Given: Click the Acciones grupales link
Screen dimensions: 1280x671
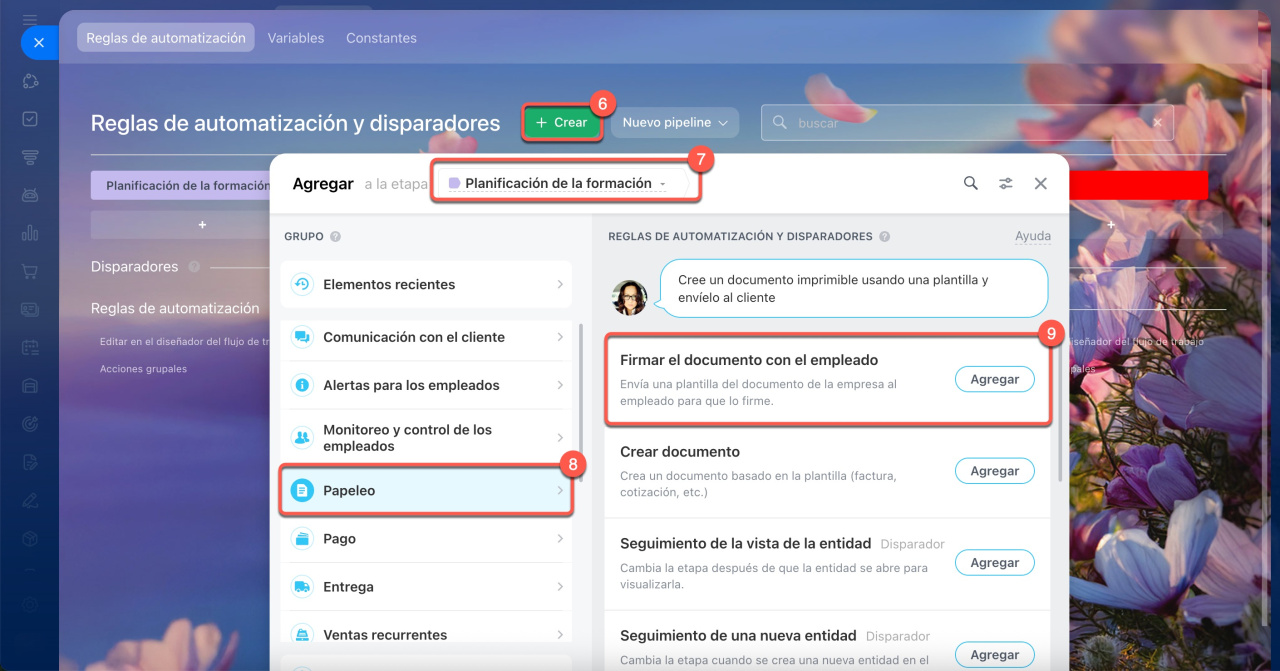Looking at the screenshot, I should [x=143, y=369].
